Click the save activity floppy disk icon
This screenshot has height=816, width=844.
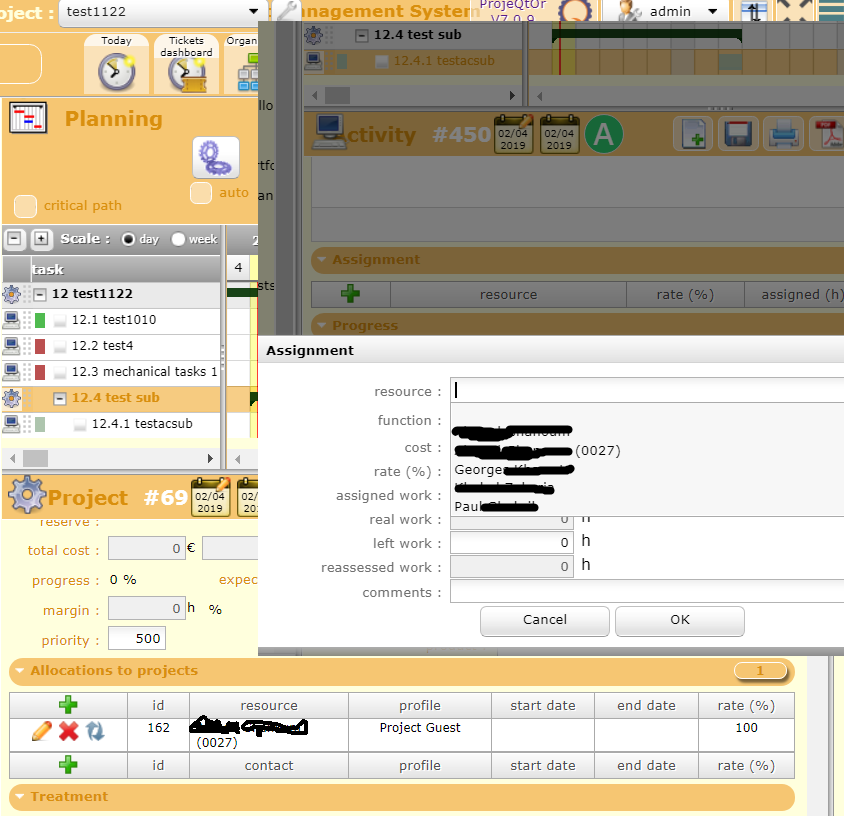pos(737,134)
